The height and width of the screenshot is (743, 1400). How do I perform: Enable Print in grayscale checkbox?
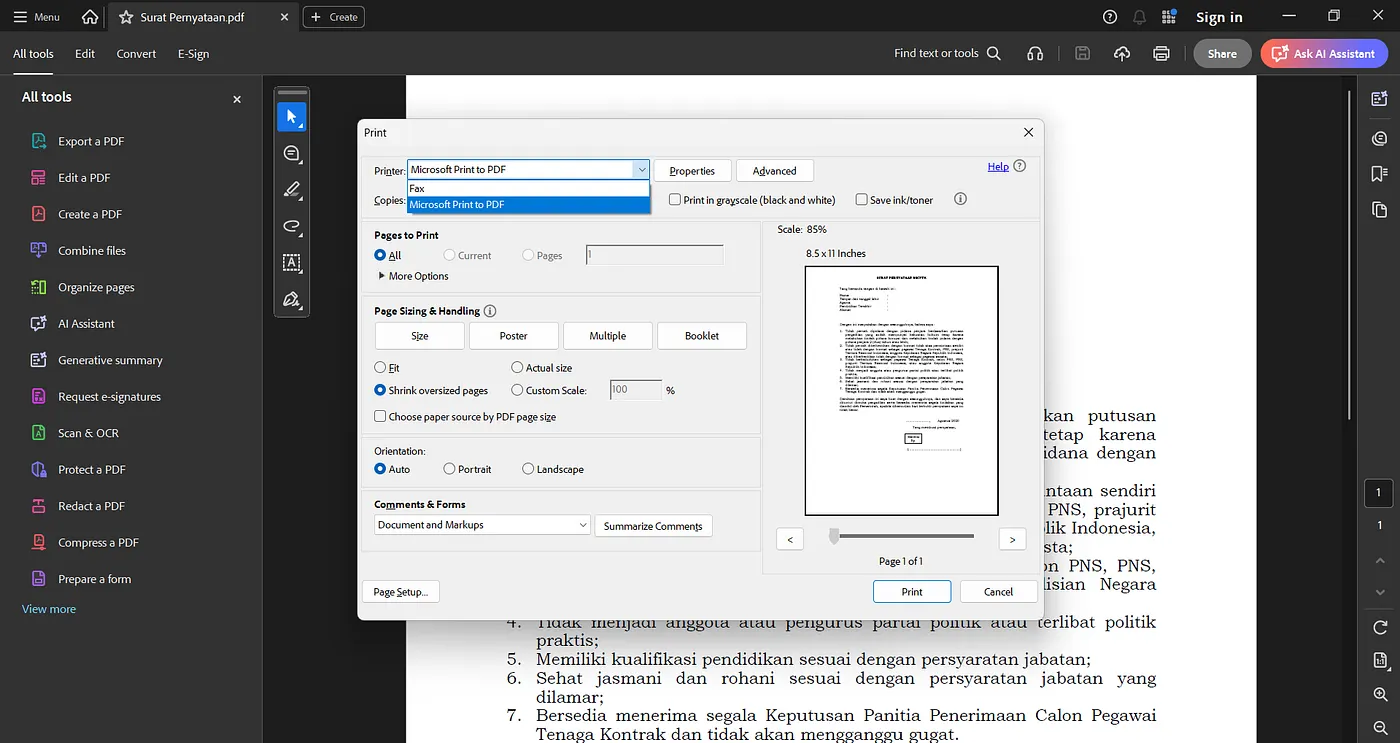point(675,200)
